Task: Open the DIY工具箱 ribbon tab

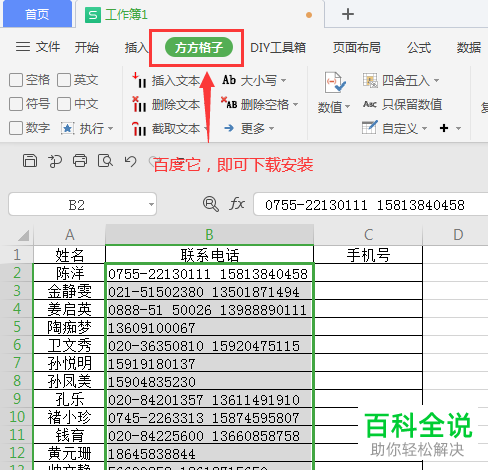Action: coord(278,47)
